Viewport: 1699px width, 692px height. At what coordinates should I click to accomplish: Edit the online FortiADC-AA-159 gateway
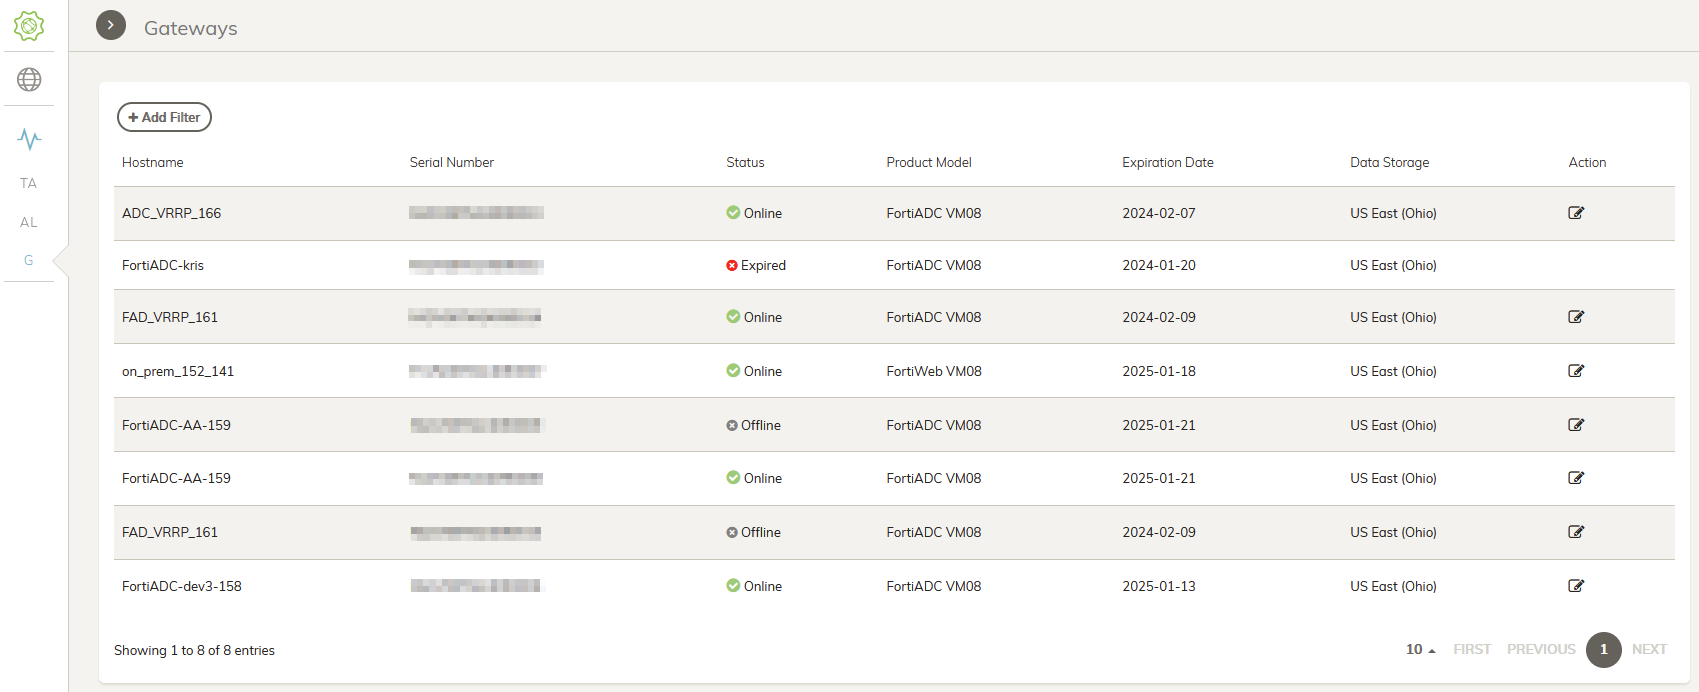coord(1576,478)
